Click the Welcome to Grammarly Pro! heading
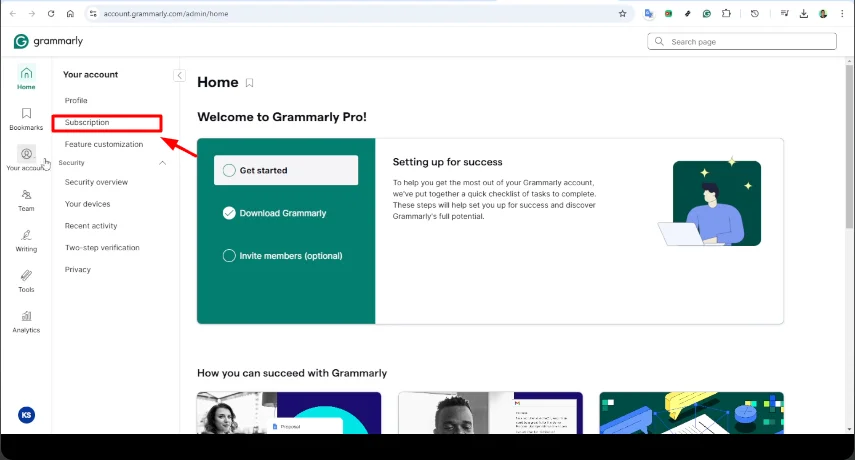Image resolution: width=855 pixels, height=460 pixels. [282, 117]
